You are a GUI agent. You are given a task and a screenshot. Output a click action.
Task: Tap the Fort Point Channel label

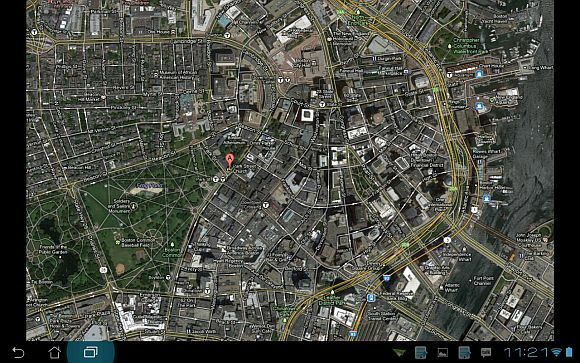[x=484, y=281]
